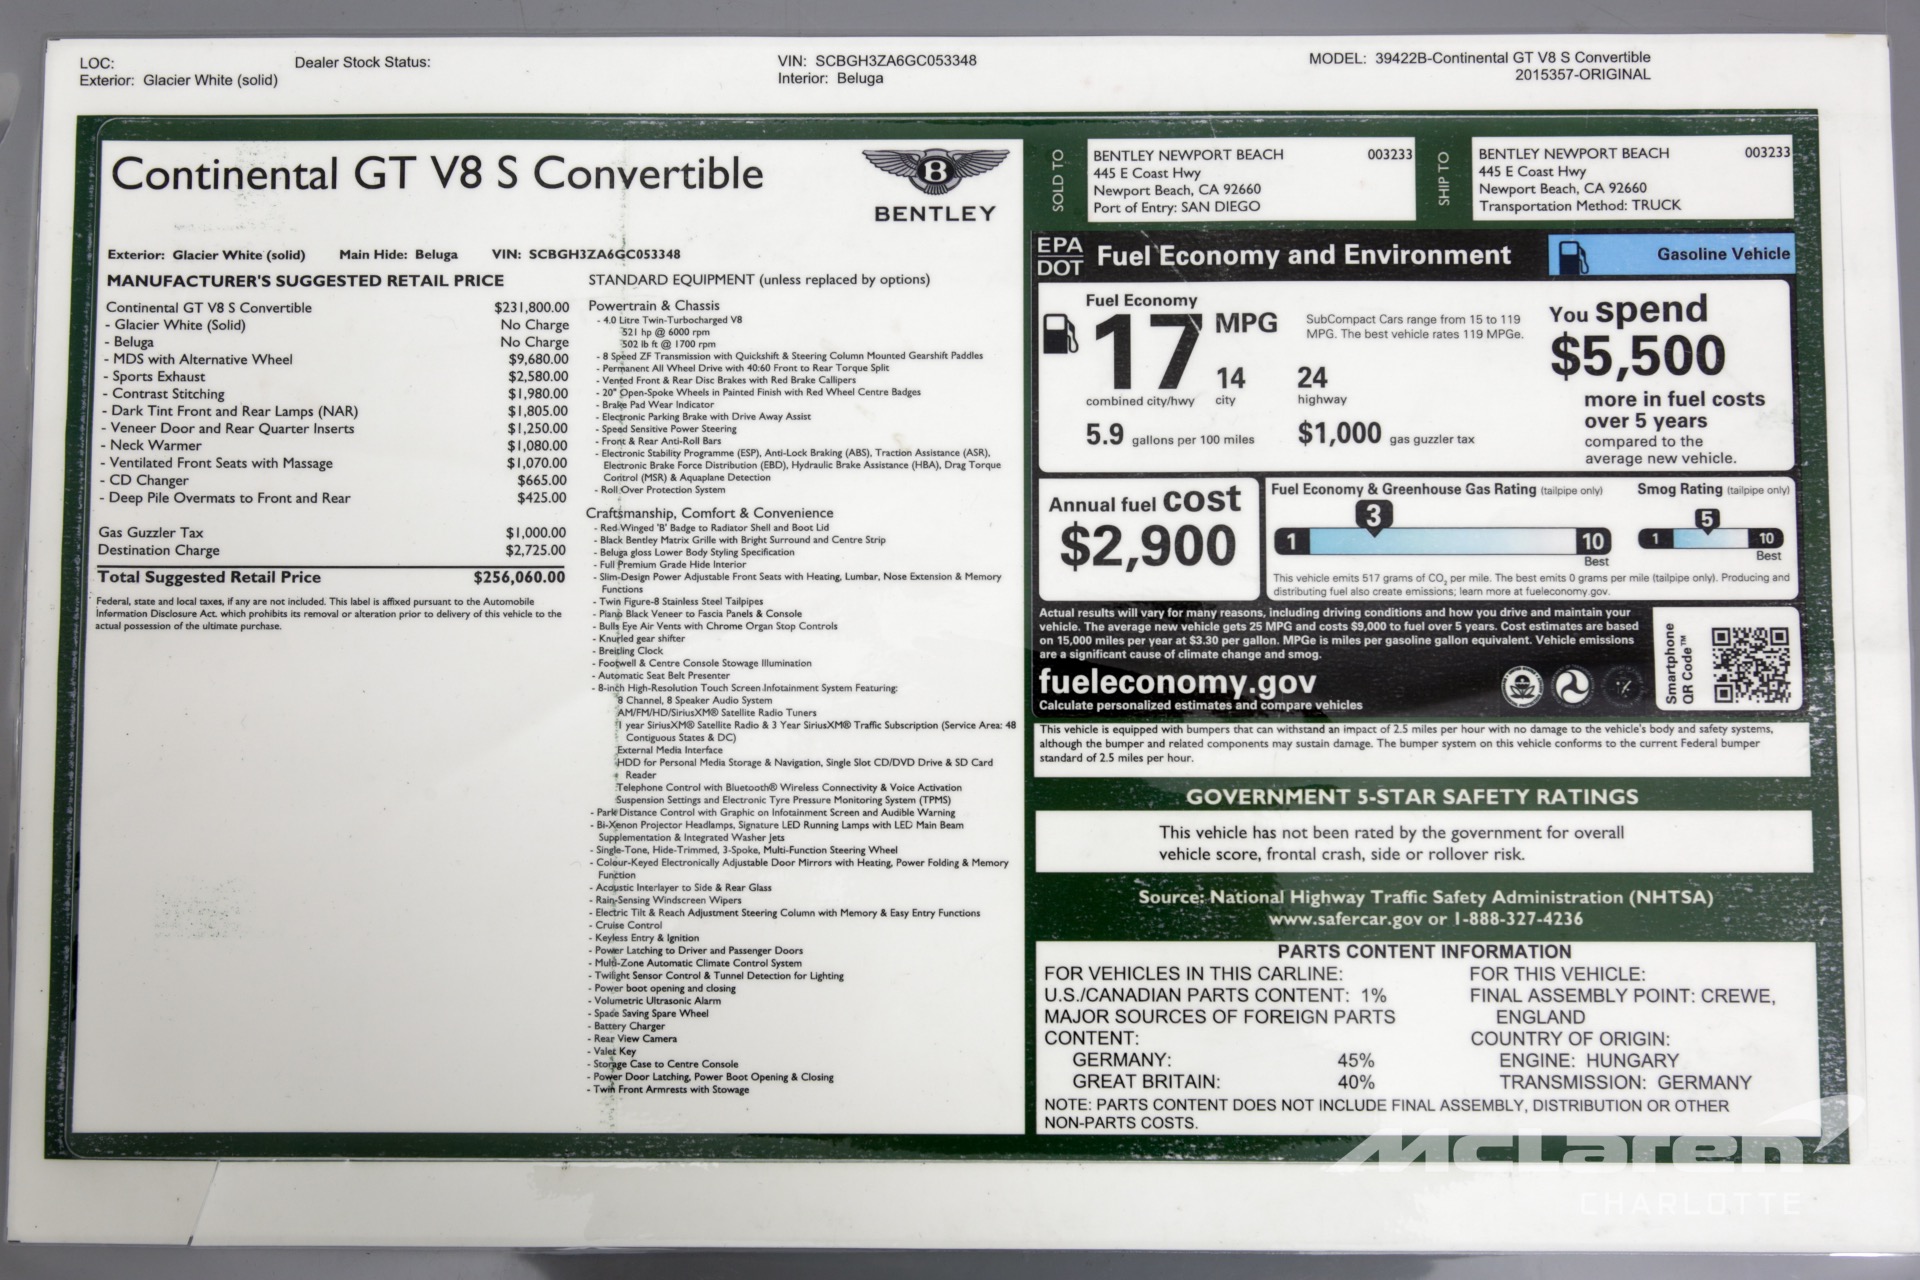This screenshot has height=1280, width=1920.
Task: Click the Sports Exhaust option line
Action: point(337,376)
